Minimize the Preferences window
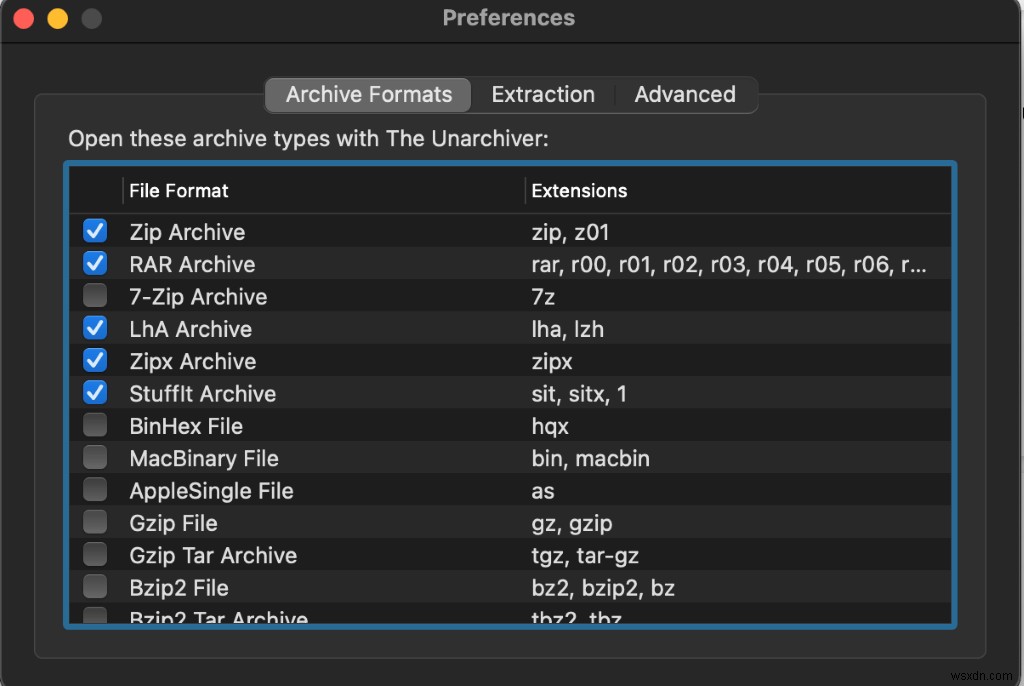Image resolution: width=1024 pixels, height=686 pixels. click(x=58, y=19)
